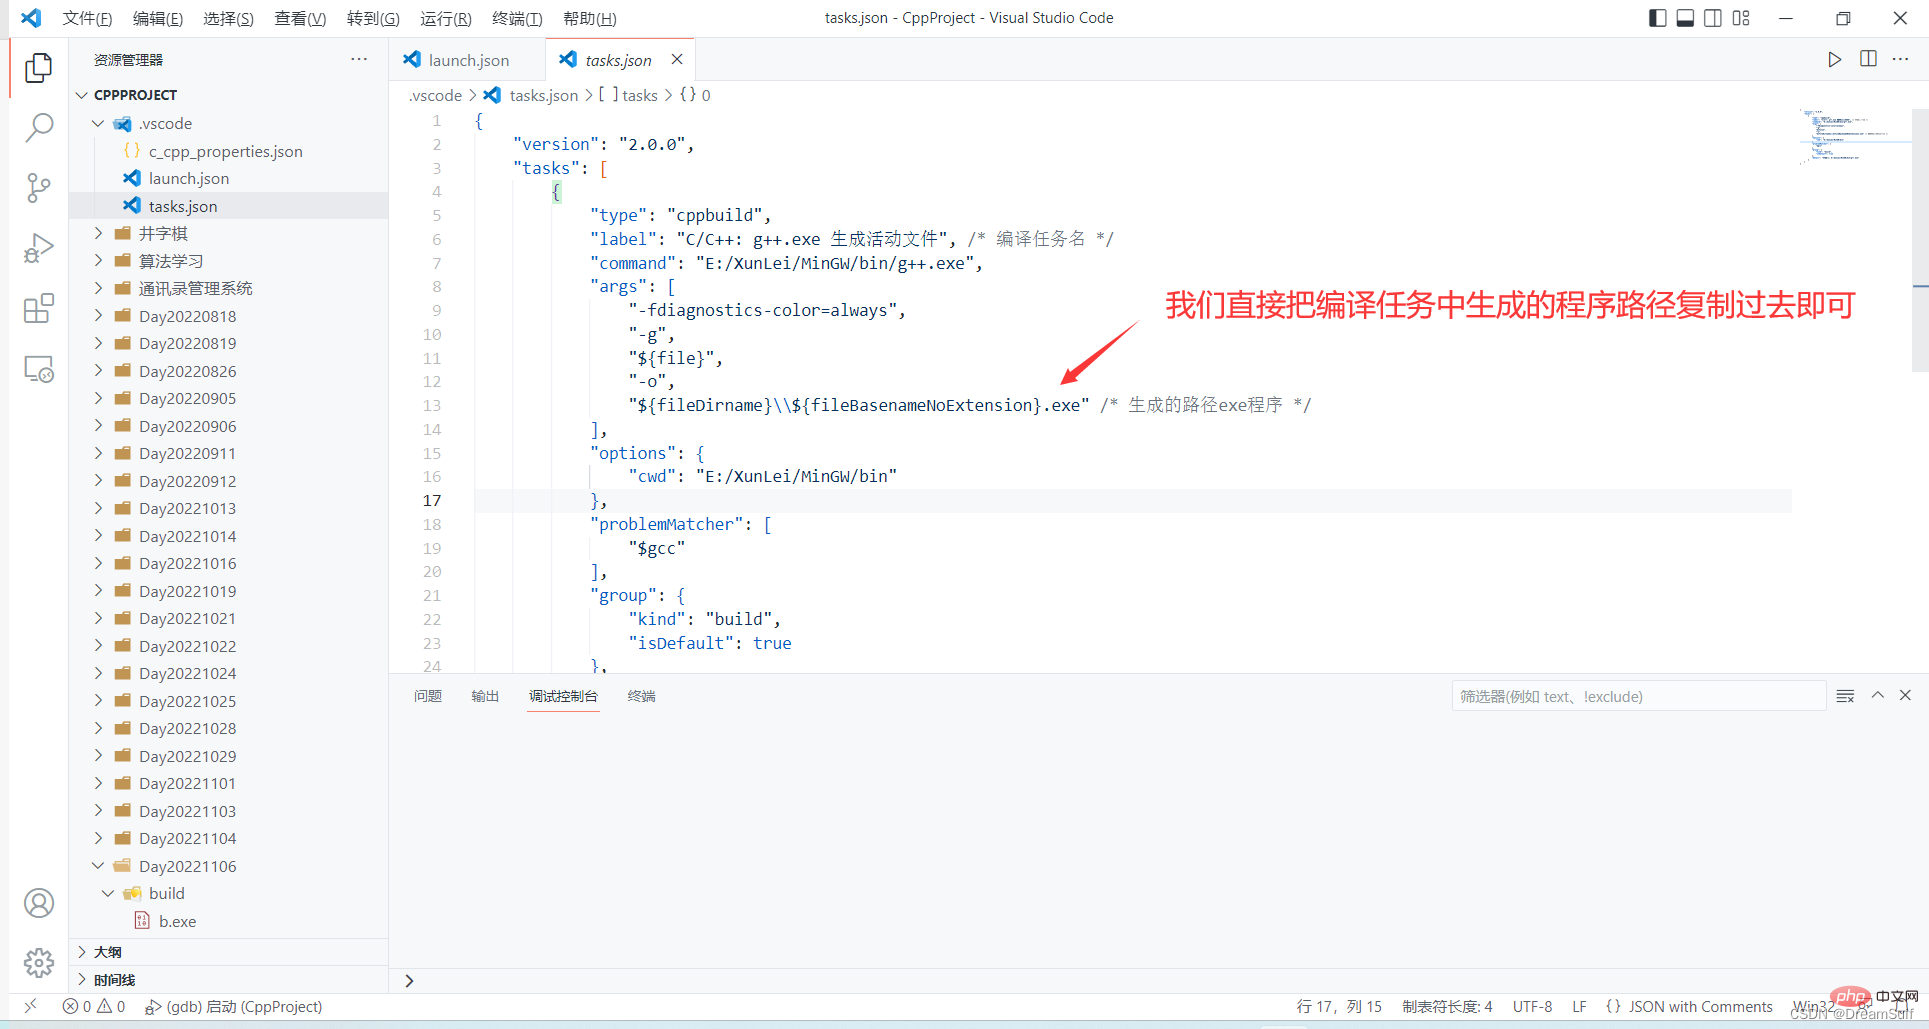Toggle the secondary side bar layout button
Viewport: 1929px width, 1029px height.
click(x=1713, y=18)
